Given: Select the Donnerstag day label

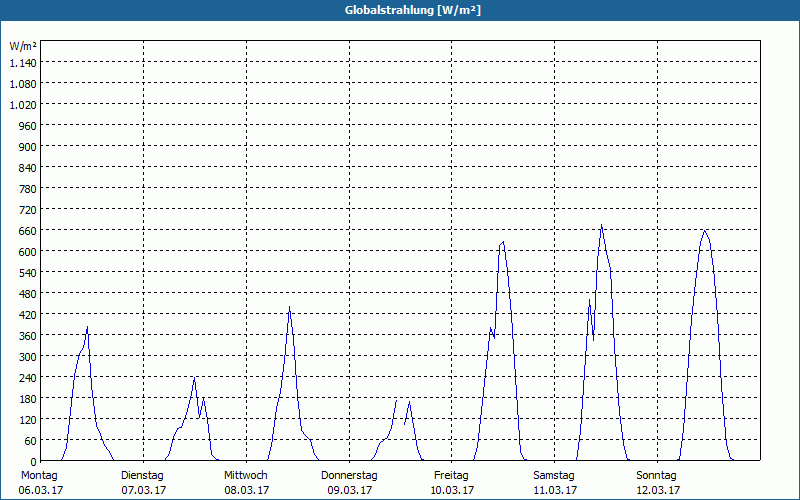Looking at the screenshot, I should click(349, 476).
